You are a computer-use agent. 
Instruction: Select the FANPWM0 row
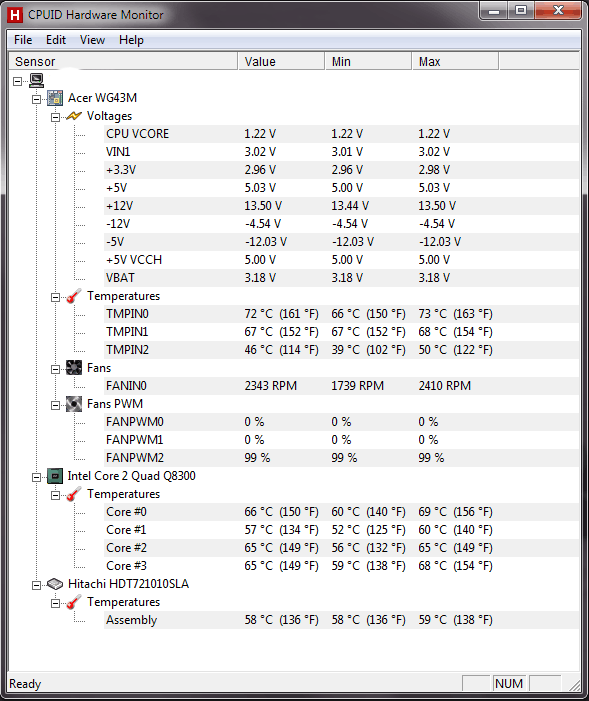tap(342, 422)
